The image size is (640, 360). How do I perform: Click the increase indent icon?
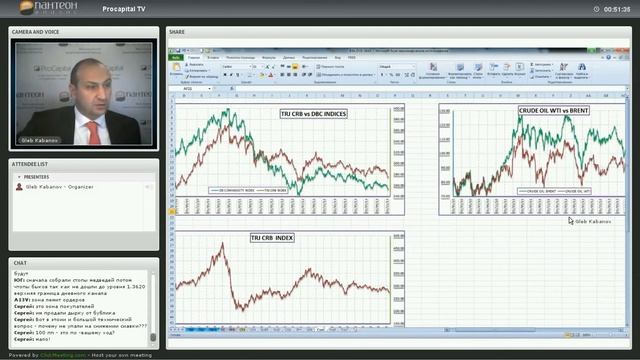(310, 75)
